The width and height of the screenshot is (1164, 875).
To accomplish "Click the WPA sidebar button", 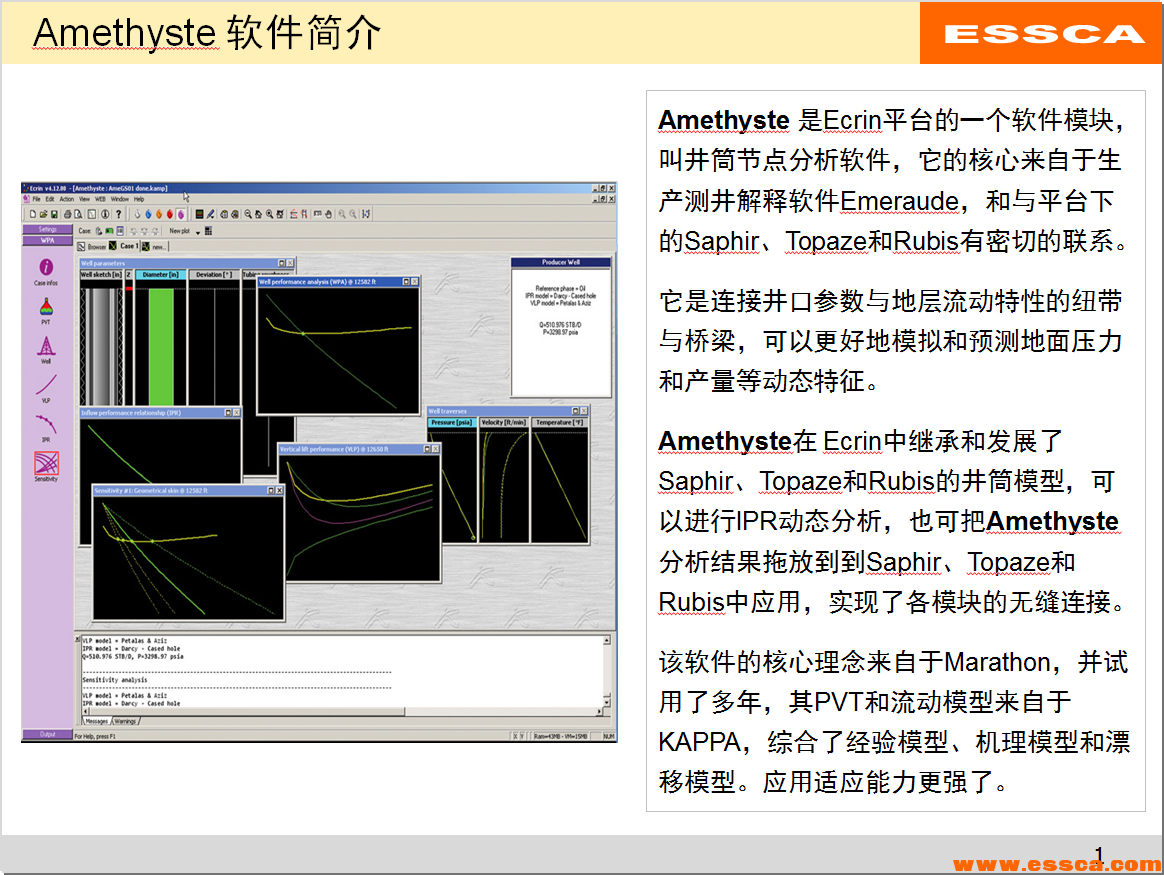I will coord(46,238).
